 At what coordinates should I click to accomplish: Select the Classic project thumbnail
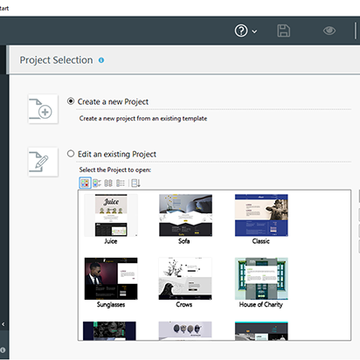pyautogui.click(x=261, y=215)
